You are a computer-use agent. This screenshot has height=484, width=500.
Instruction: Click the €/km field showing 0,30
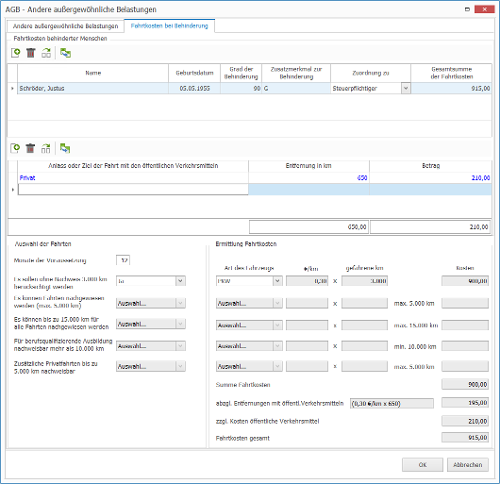tap(307, 281)
